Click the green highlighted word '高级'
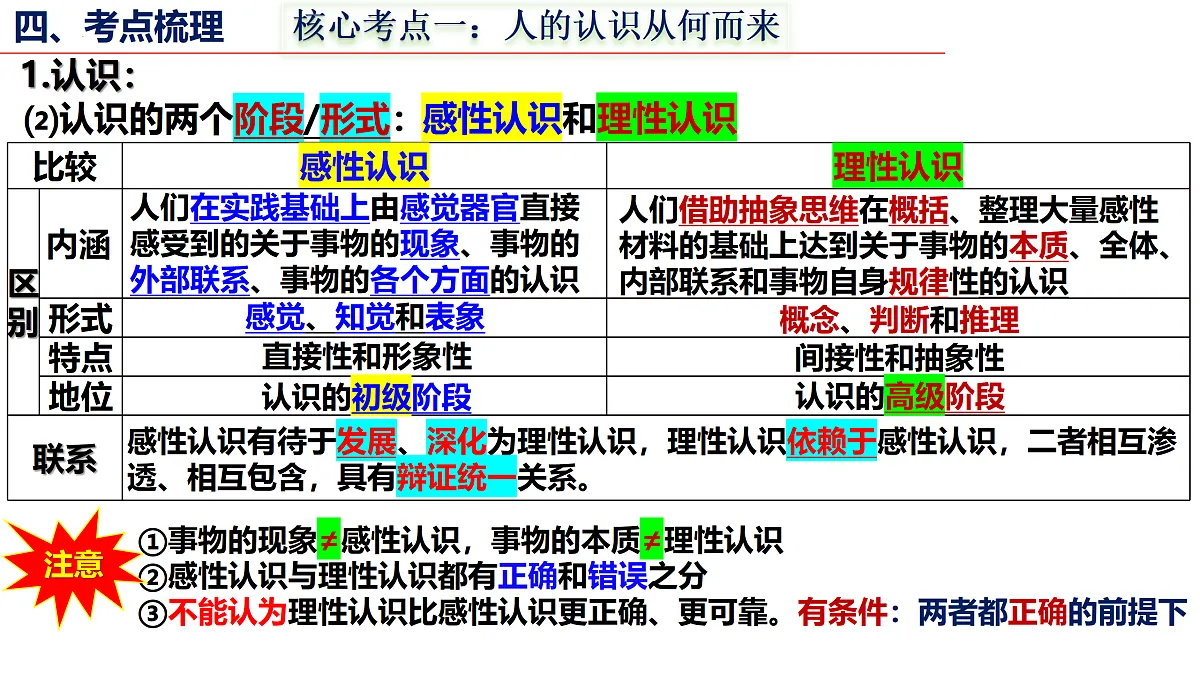The width and height of the screenshot is (1200, 675). coord(915,397)
